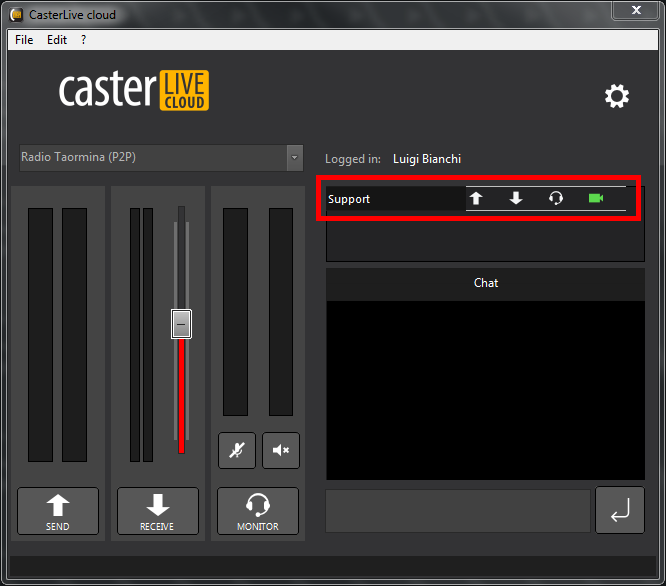
Task: Click the SEND button
Action: click(58, 511)
